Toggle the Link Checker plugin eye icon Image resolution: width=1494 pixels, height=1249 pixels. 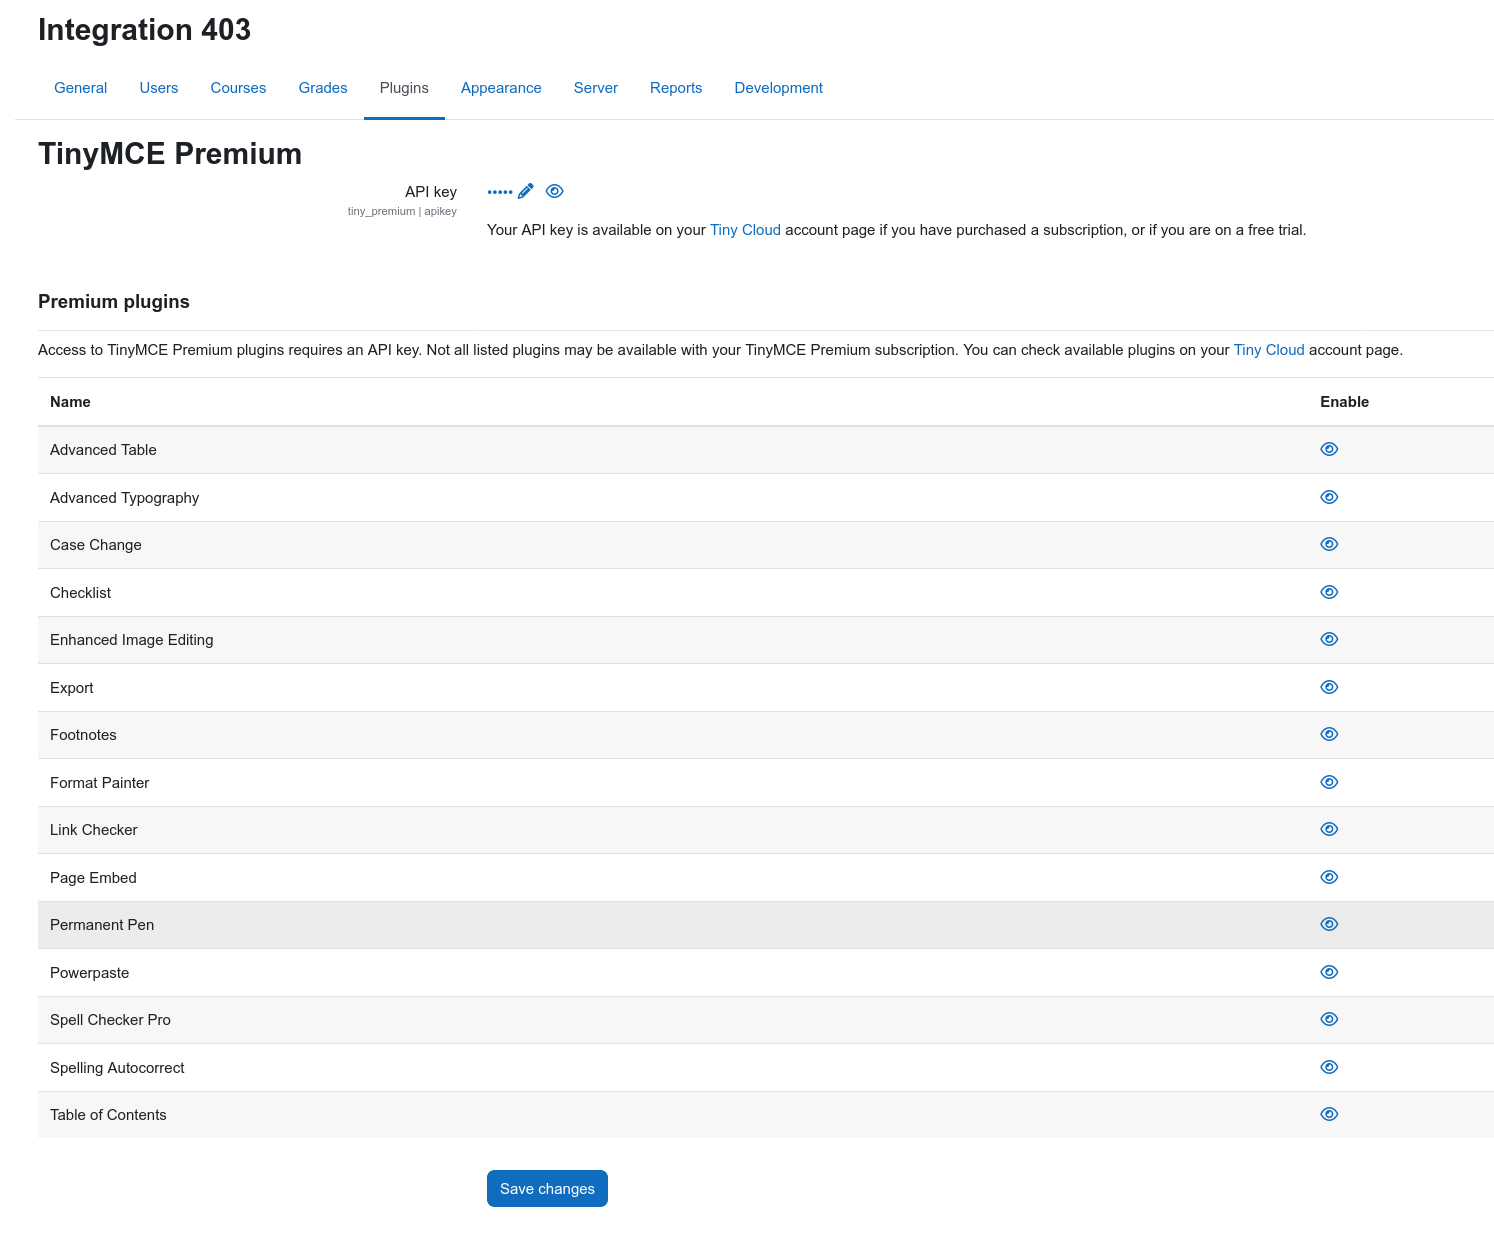pyautogui.click(x=1329, y=829)
